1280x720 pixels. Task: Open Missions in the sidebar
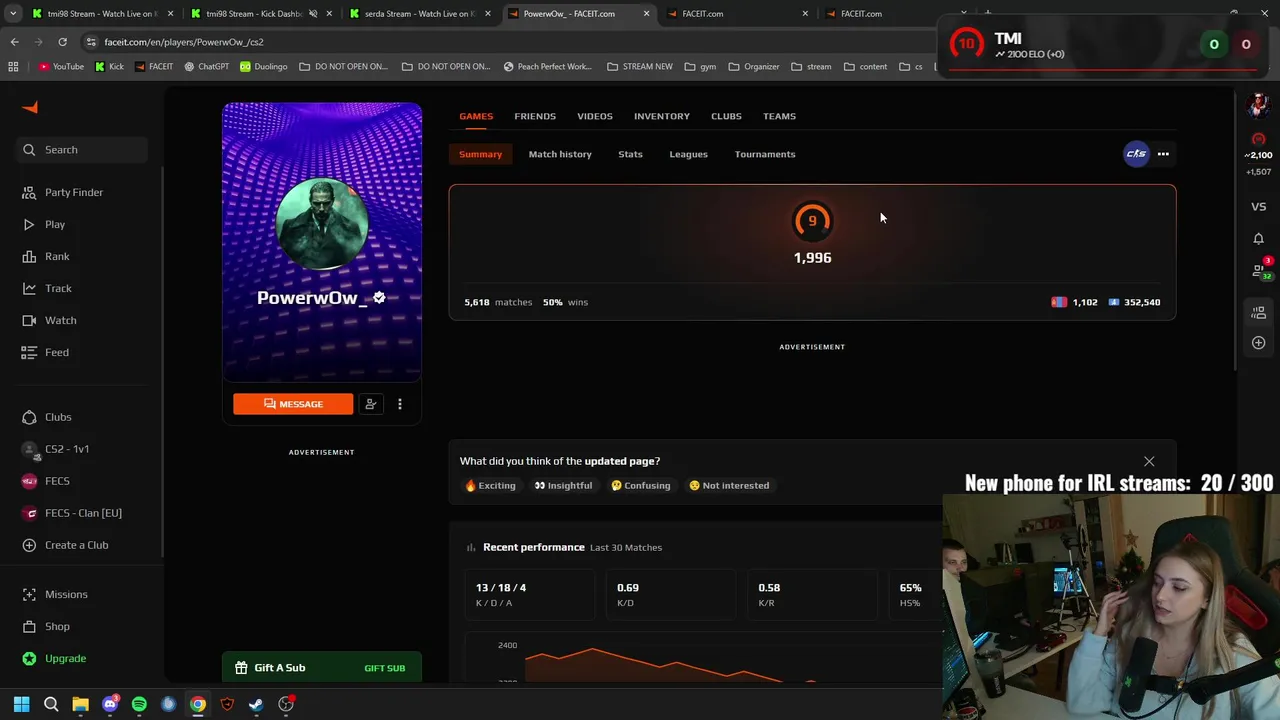55,594
